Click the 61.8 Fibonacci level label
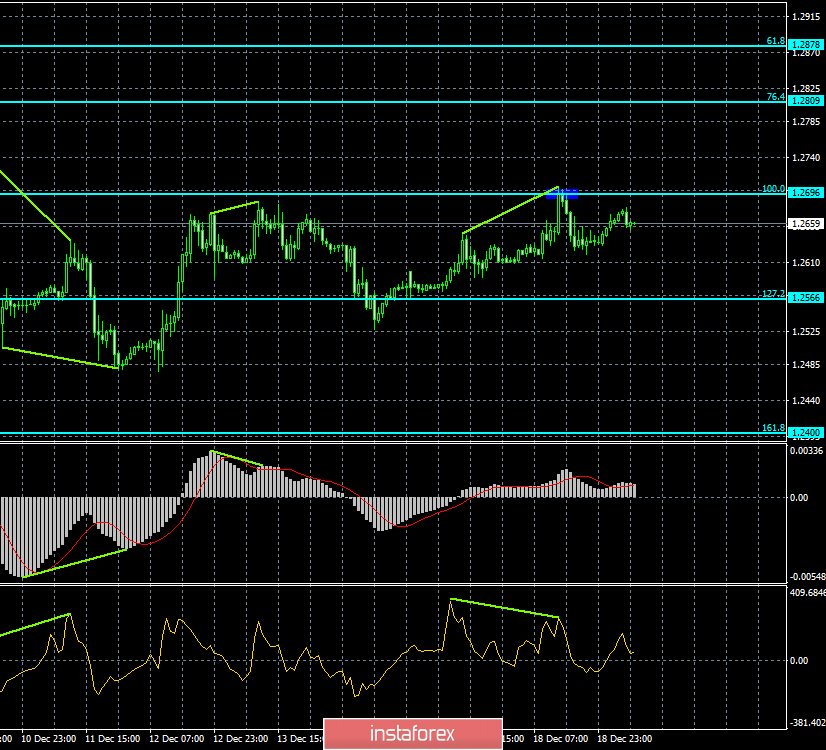 (775, 41)
